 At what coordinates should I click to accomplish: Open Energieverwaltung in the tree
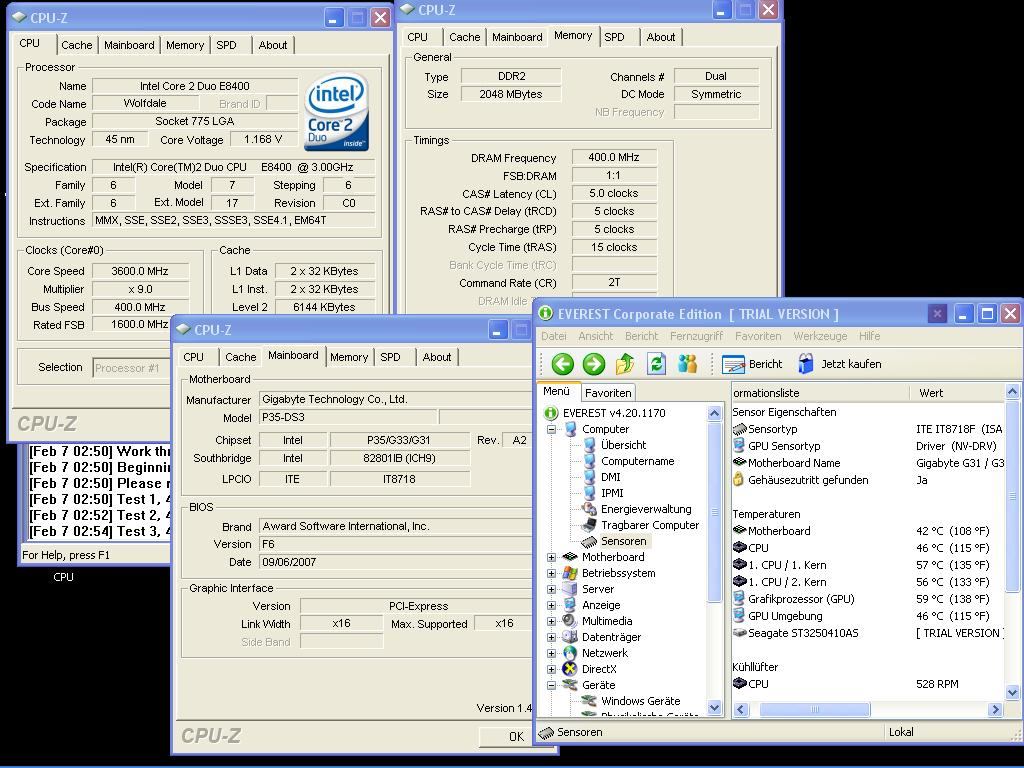(645, 509)
